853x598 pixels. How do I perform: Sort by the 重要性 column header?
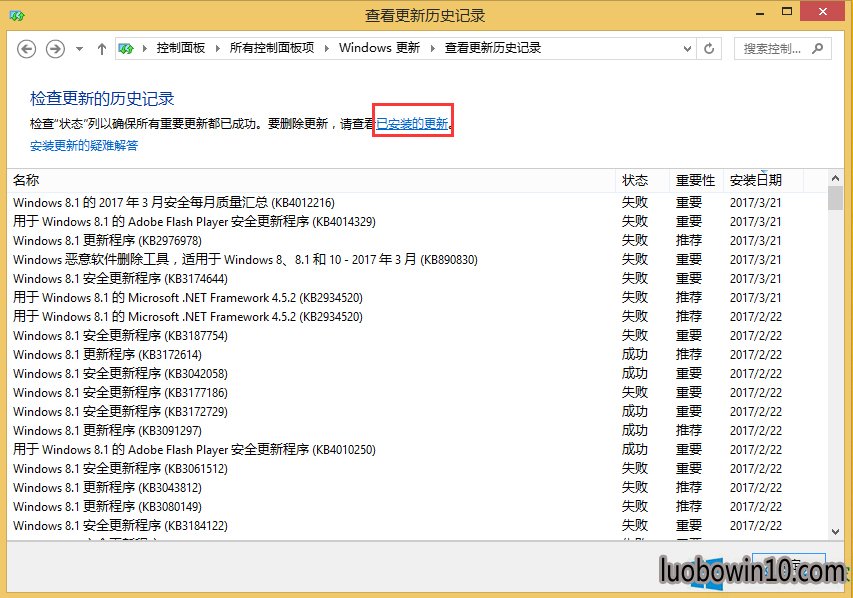(697, 180)
